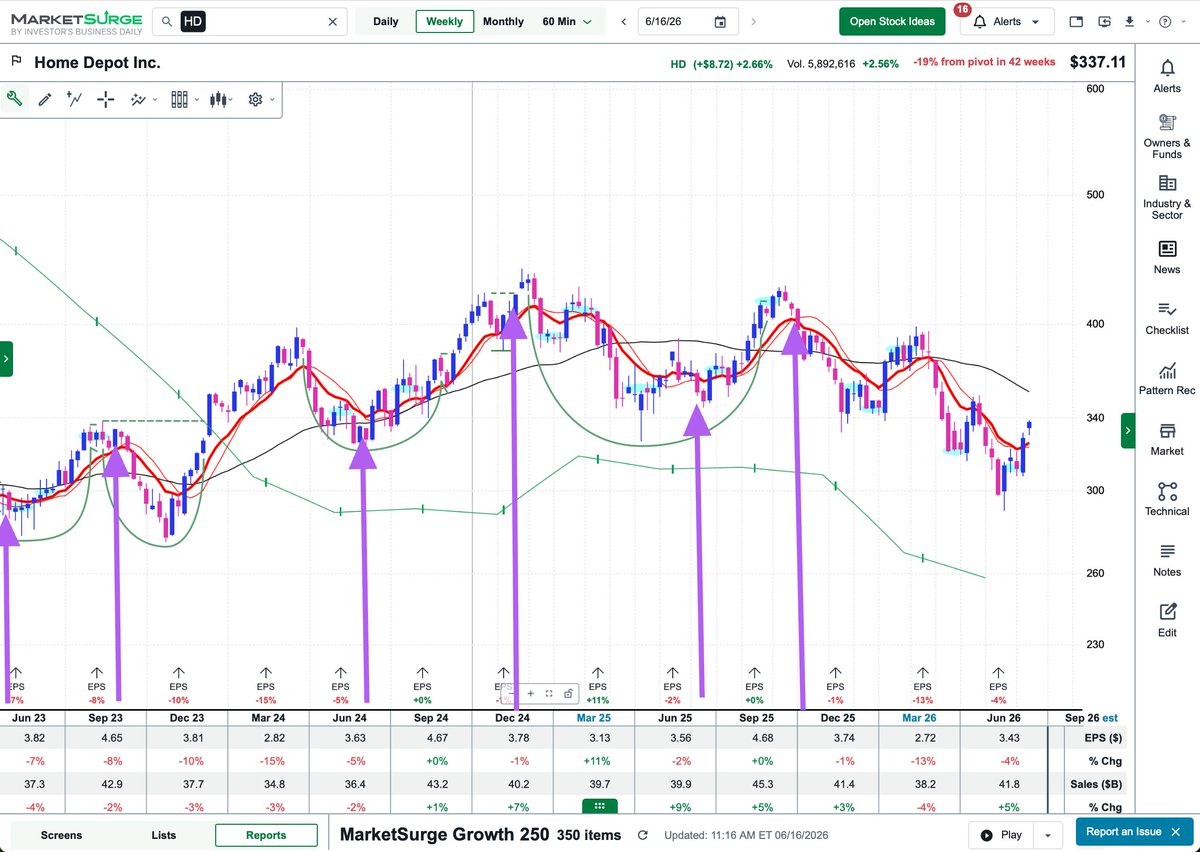Expand data columns dropdown arrow
1200x852 pixels.
[195, 100]
